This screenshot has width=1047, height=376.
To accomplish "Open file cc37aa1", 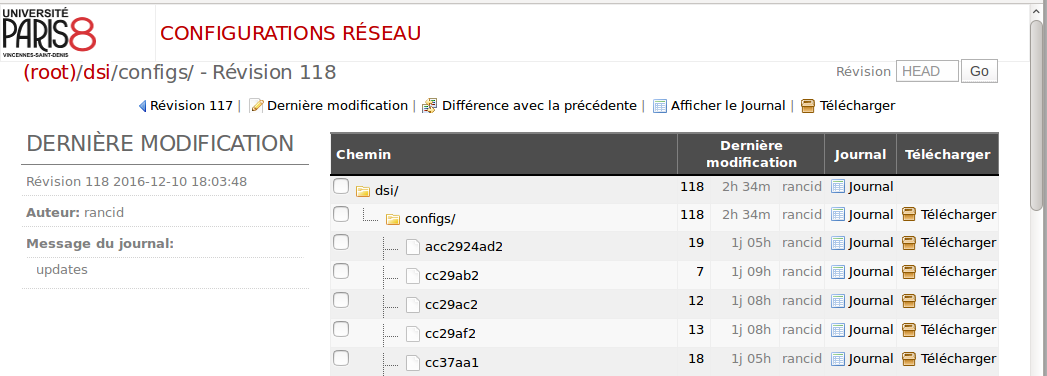I will pyautogui.click(x=452, y=363).
